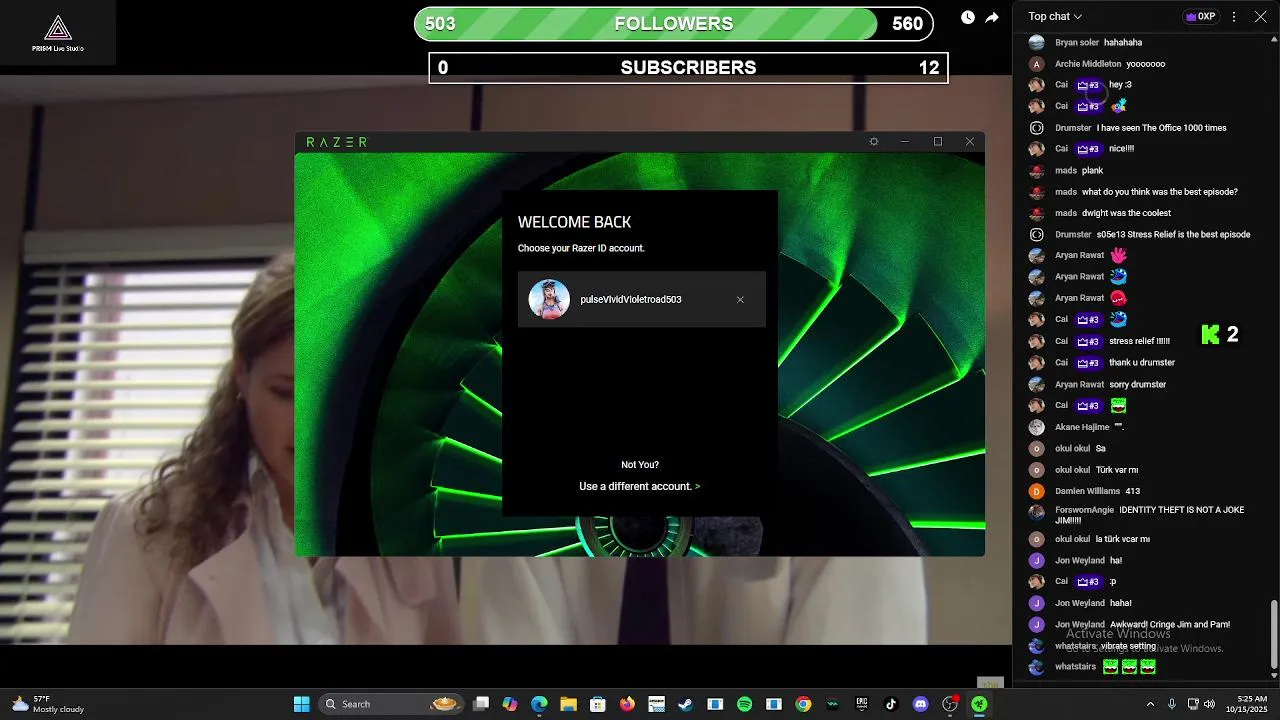Click Damien Williams message '413'
Viewport: 1280px width, 720px height.
pos(1132,491)
